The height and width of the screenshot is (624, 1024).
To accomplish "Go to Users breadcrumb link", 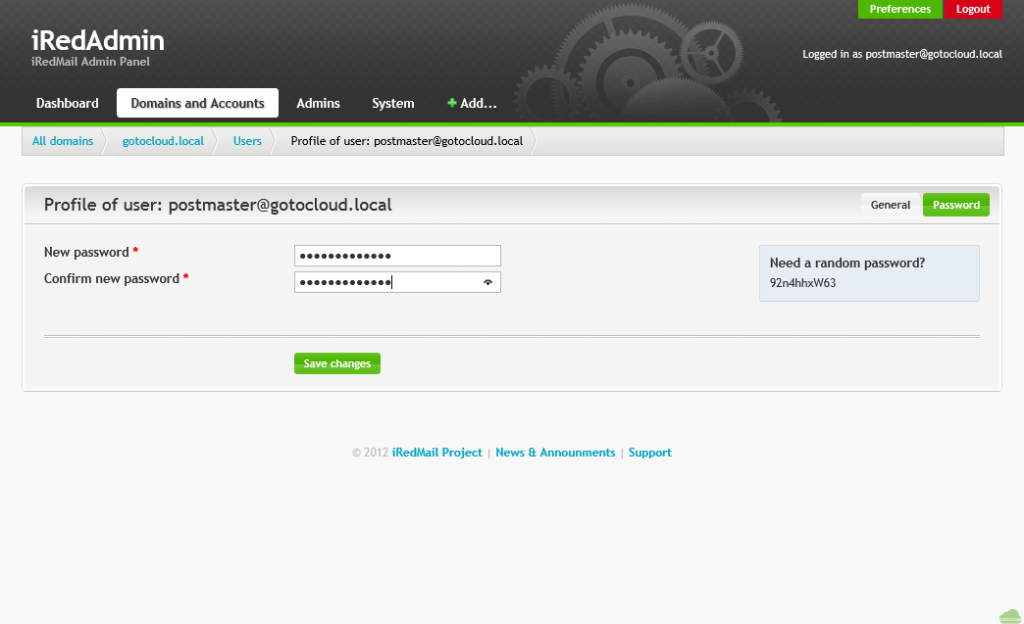I will [x=247, y=141].
